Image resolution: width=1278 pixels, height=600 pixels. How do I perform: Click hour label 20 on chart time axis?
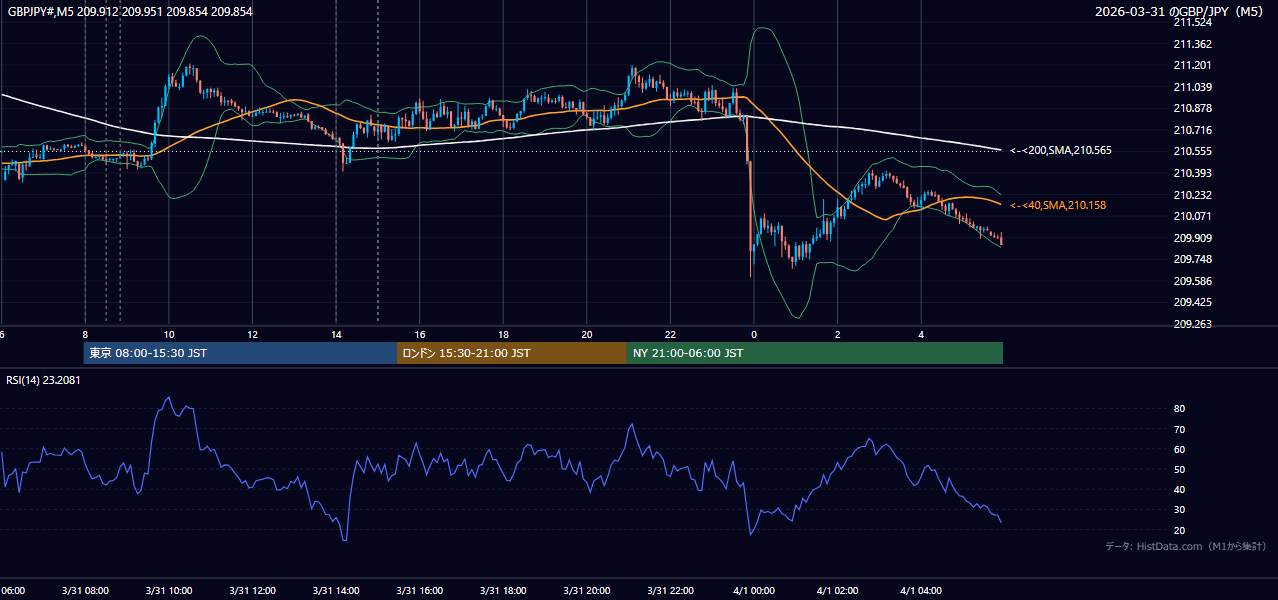coord(587,335)
